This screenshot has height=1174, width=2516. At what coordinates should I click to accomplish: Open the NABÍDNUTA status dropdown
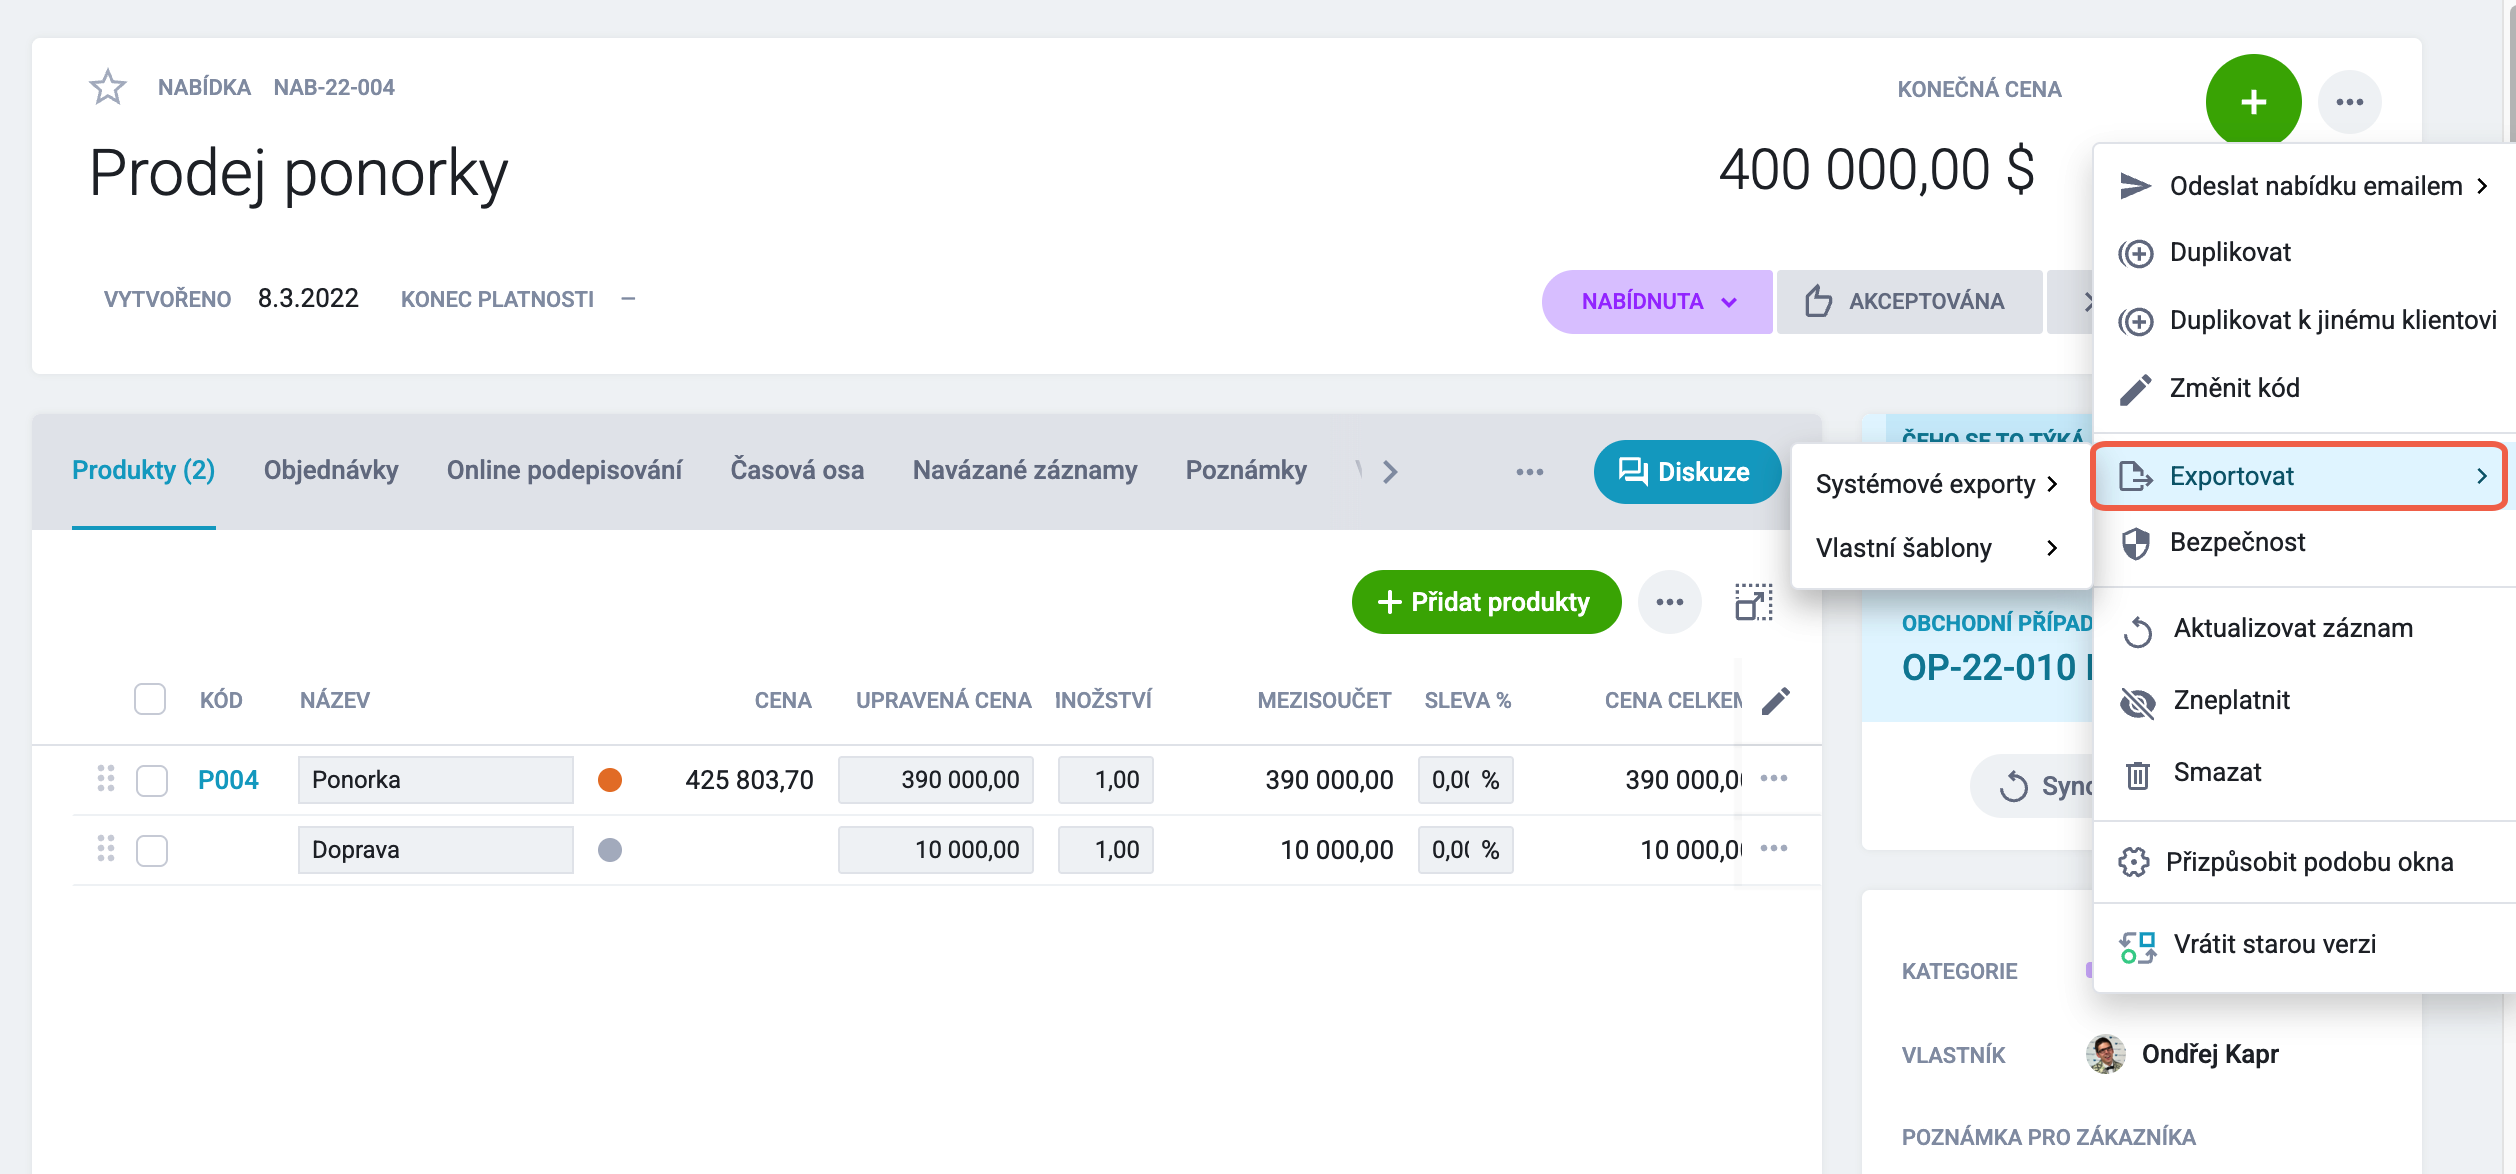1657,301
